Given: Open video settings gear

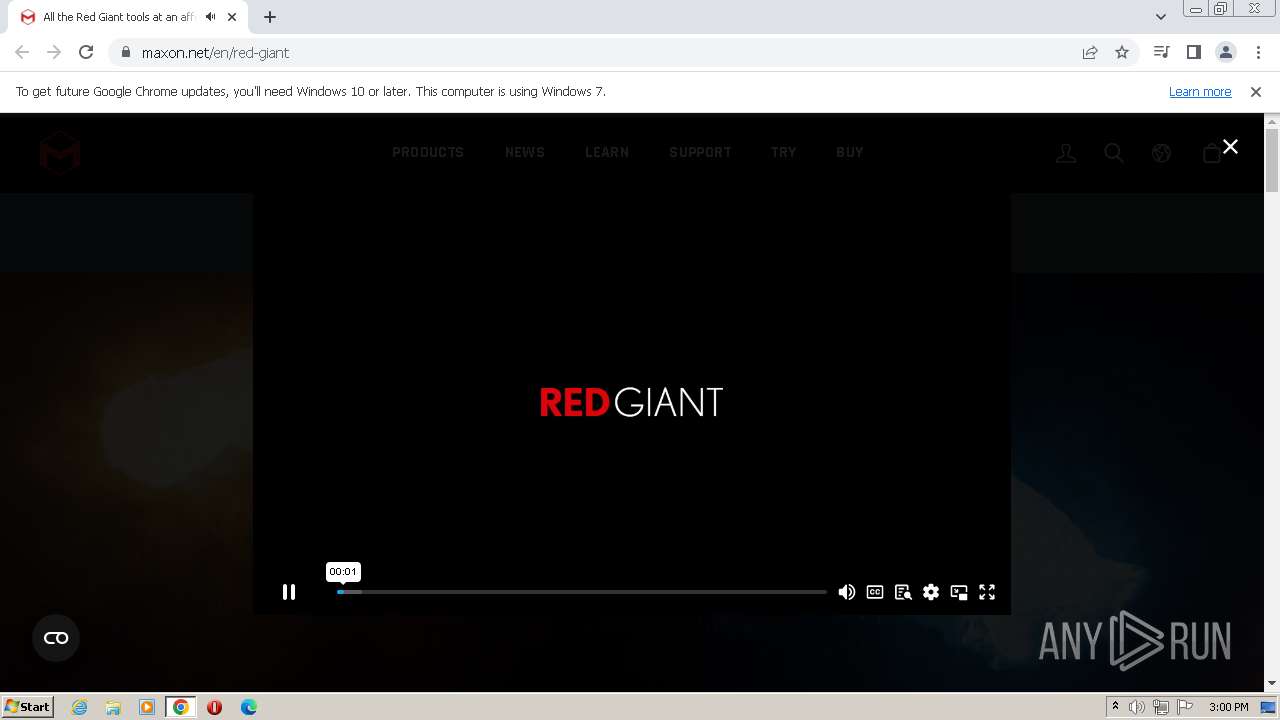Looking at the screenshot, I should tap(931, 592).
